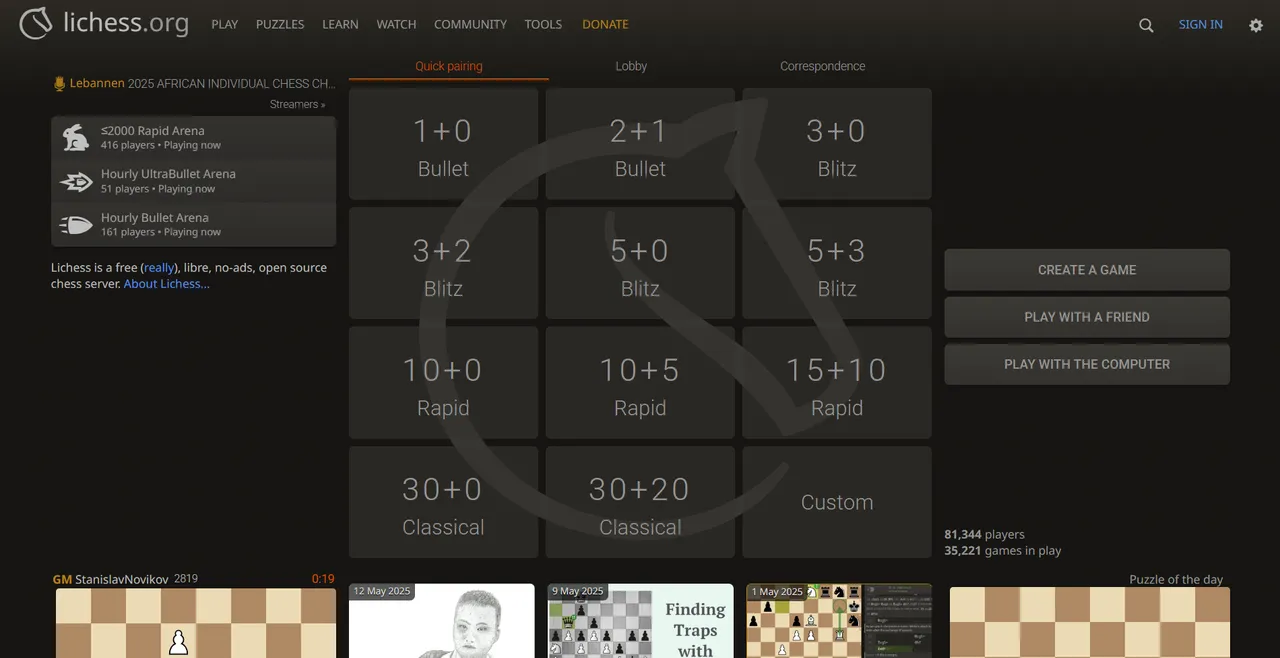Click the 81,344 players count
The height and width of the screenshot is (658, 1280).
click(x=985, y=535)
